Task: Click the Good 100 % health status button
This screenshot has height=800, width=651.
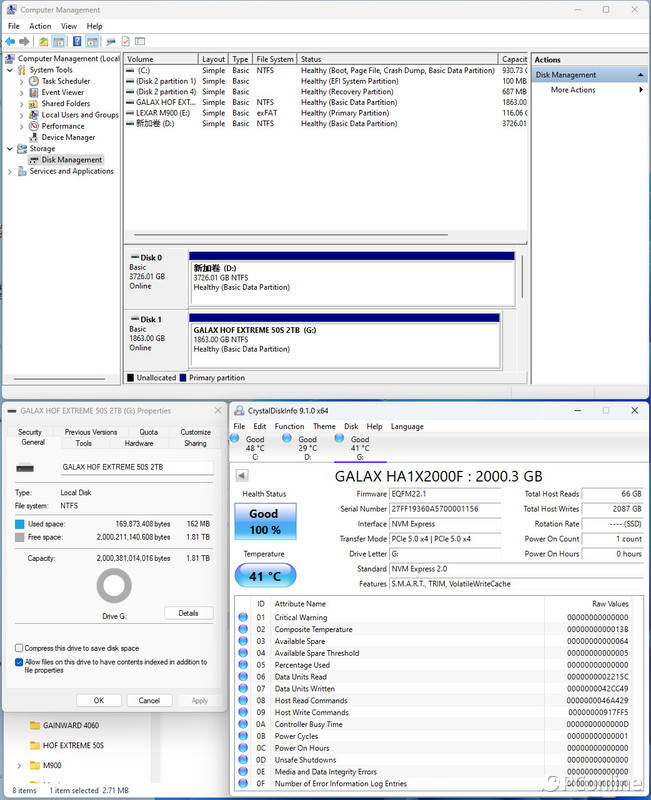Action: [x=265, y=521]
